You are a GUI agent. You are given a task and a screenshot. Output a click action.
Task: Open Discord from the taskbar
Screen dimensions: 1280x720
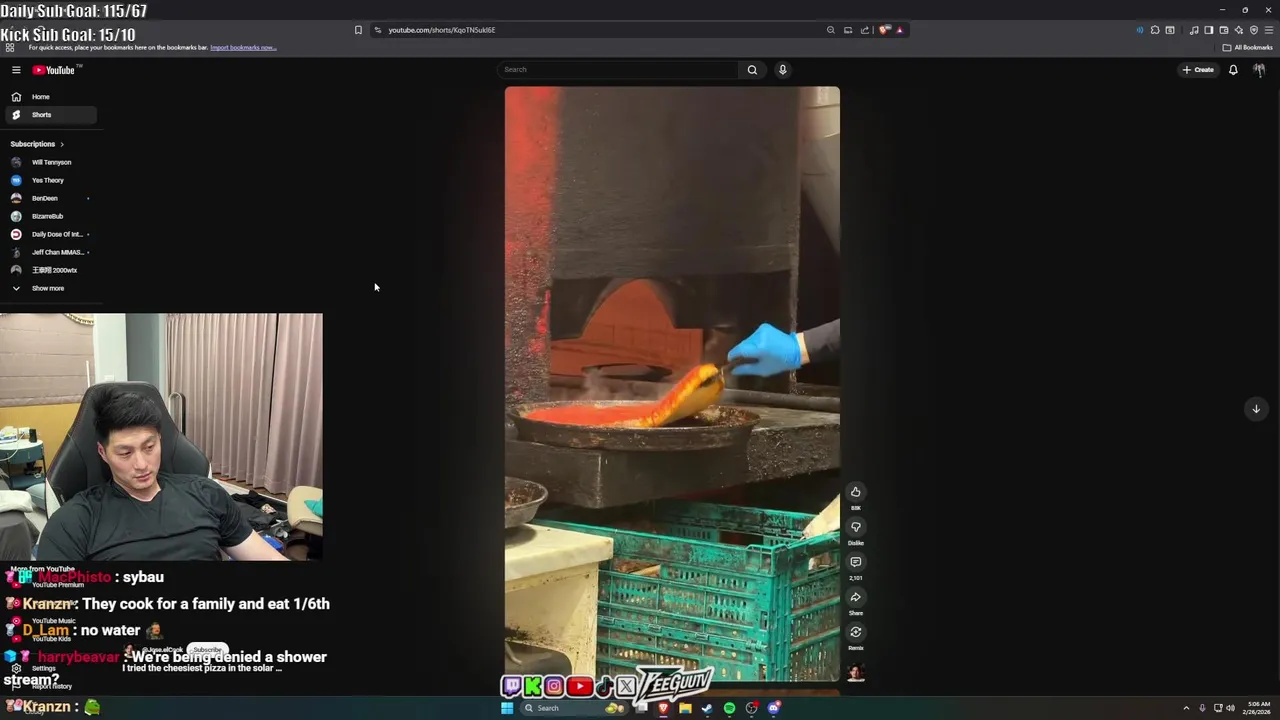click(774, 708)
